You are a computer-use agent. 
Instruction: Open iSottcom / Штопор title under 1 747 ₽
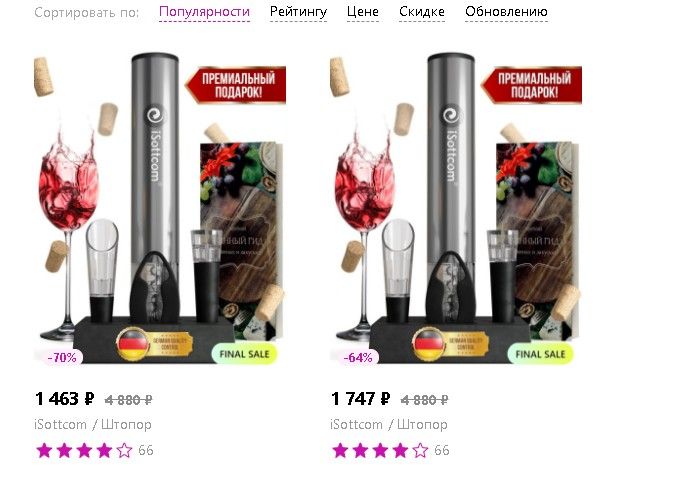(x=389, y=425)
